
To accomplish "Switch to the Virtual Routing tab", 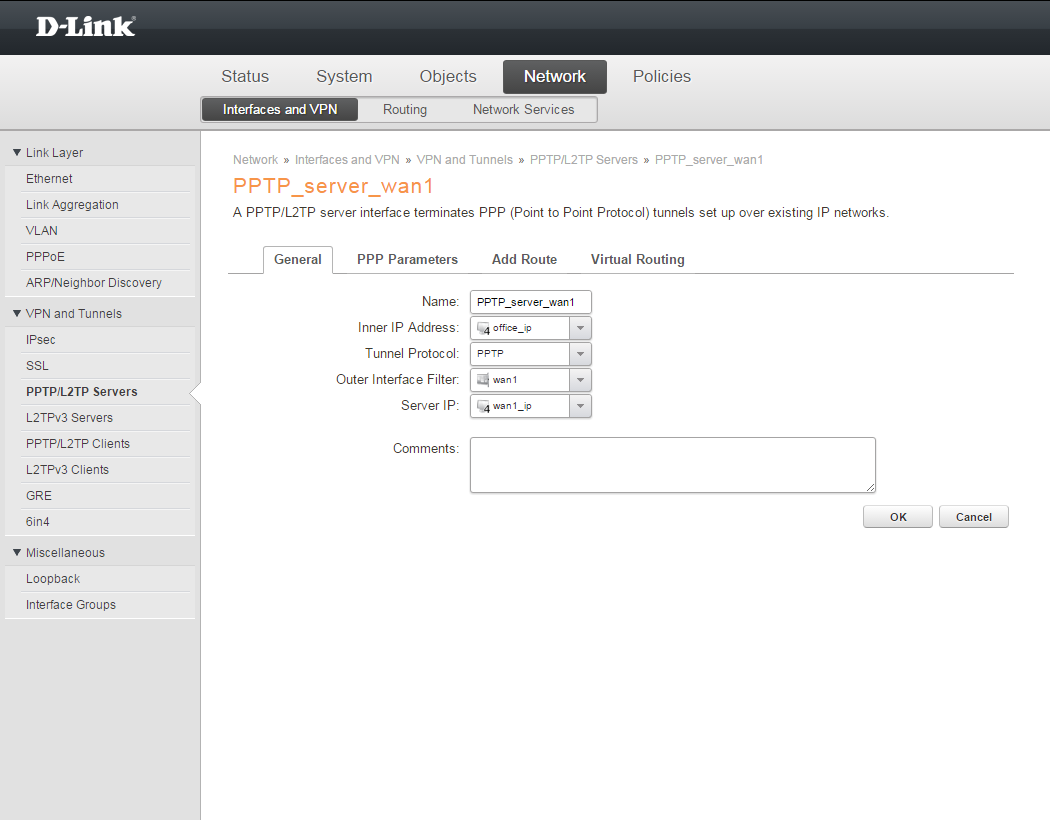I will (x=637, y=260).
